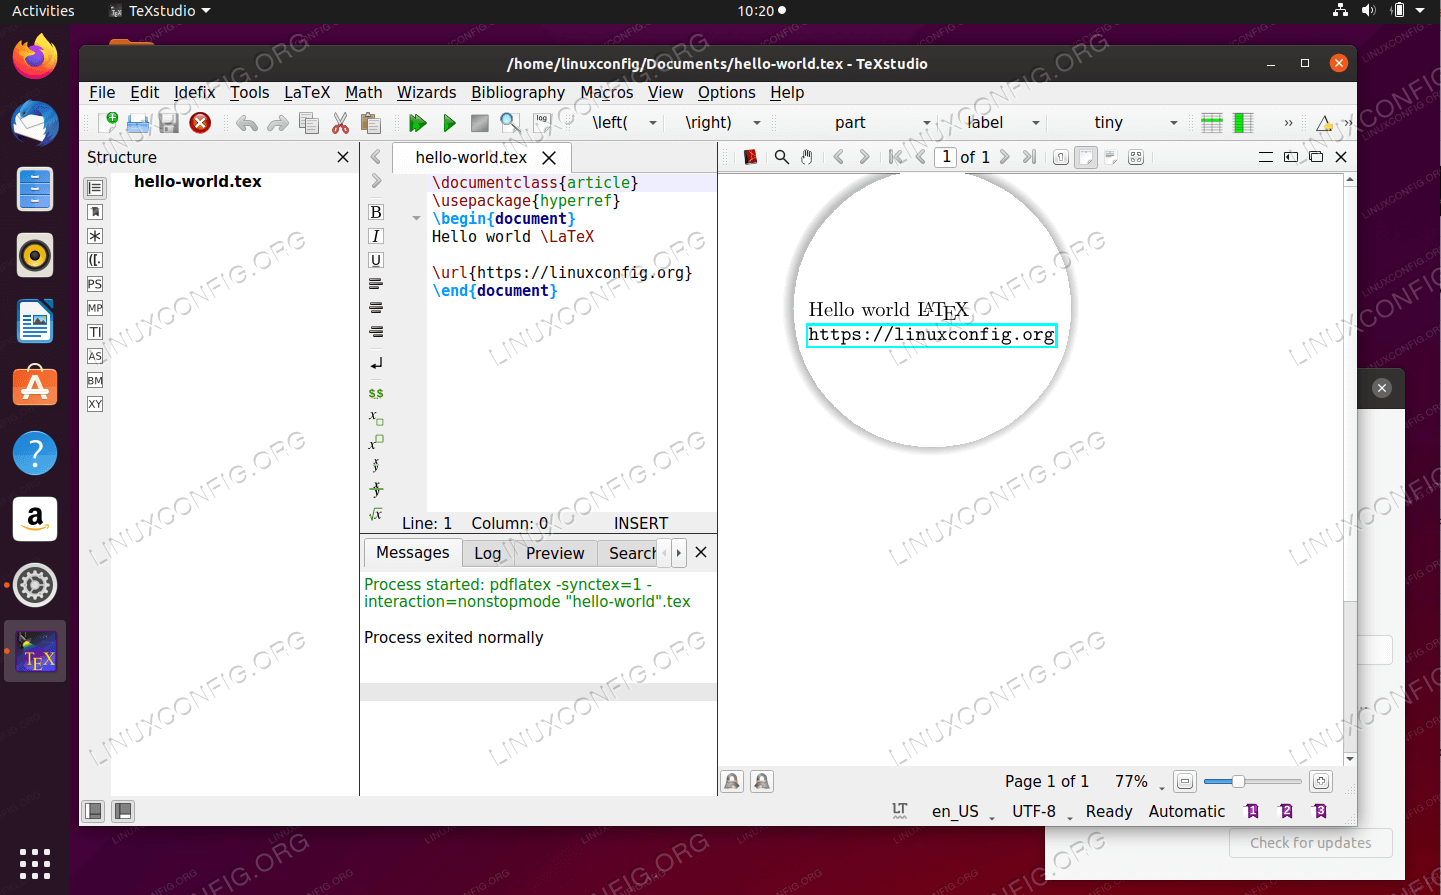Copy selection with the copy icon

(309, 123)
